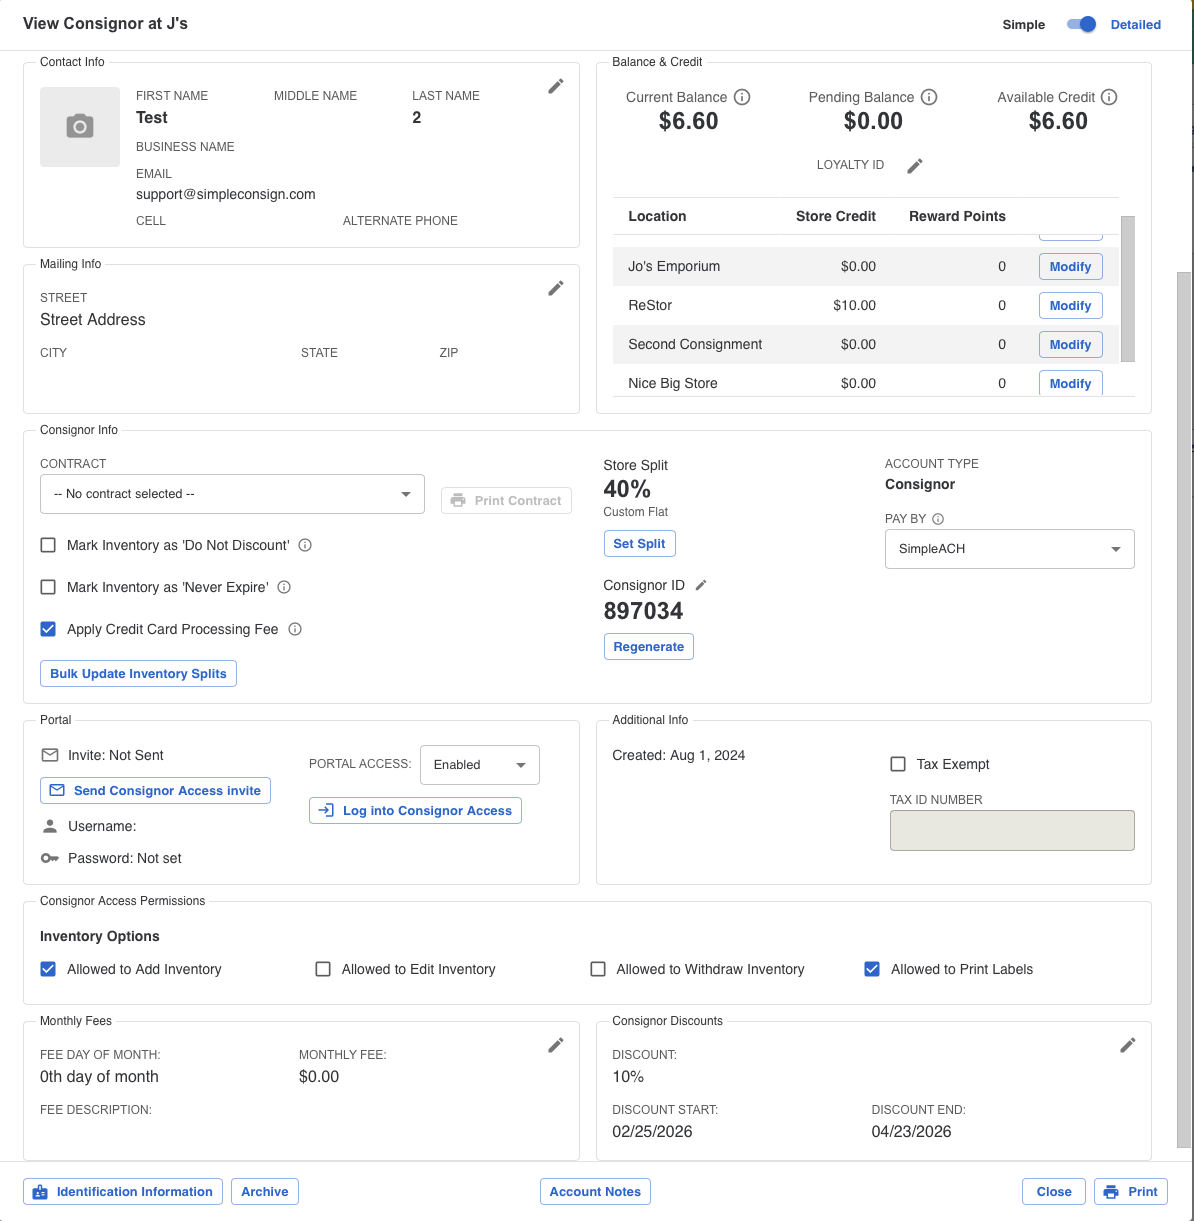Edit Contact Info with pencil icon
This screenshot has height=1221, width=1194.
[556, 86]
